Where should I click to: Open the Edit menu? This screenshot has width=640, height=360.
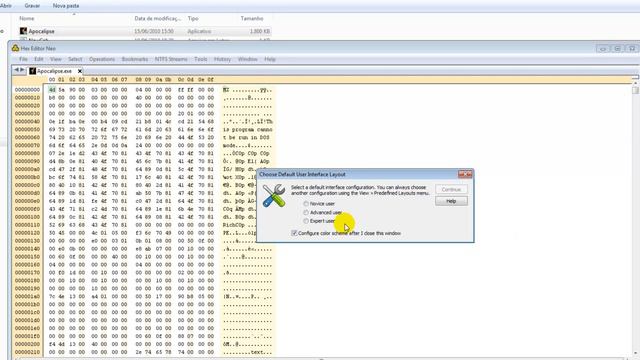click(x=39, y=59)
